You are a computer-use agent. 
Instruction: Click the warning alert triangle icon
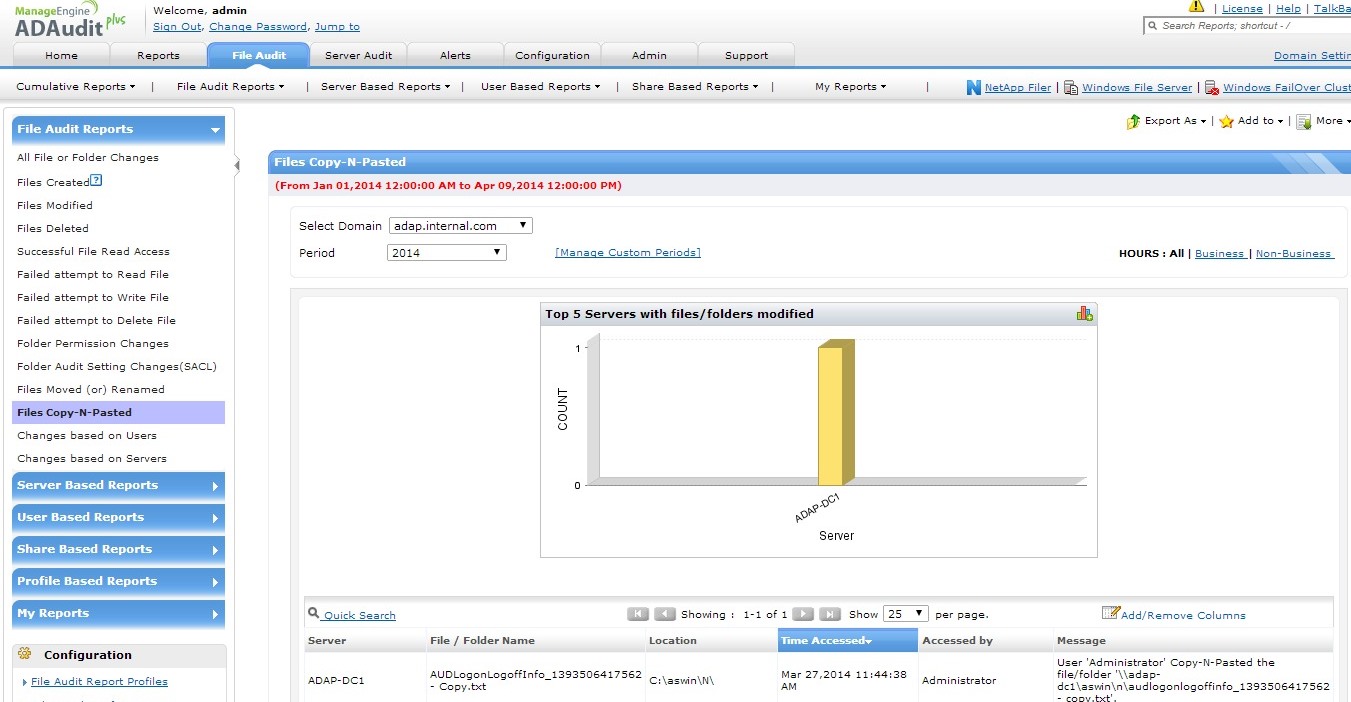[x=1196, y=7]
